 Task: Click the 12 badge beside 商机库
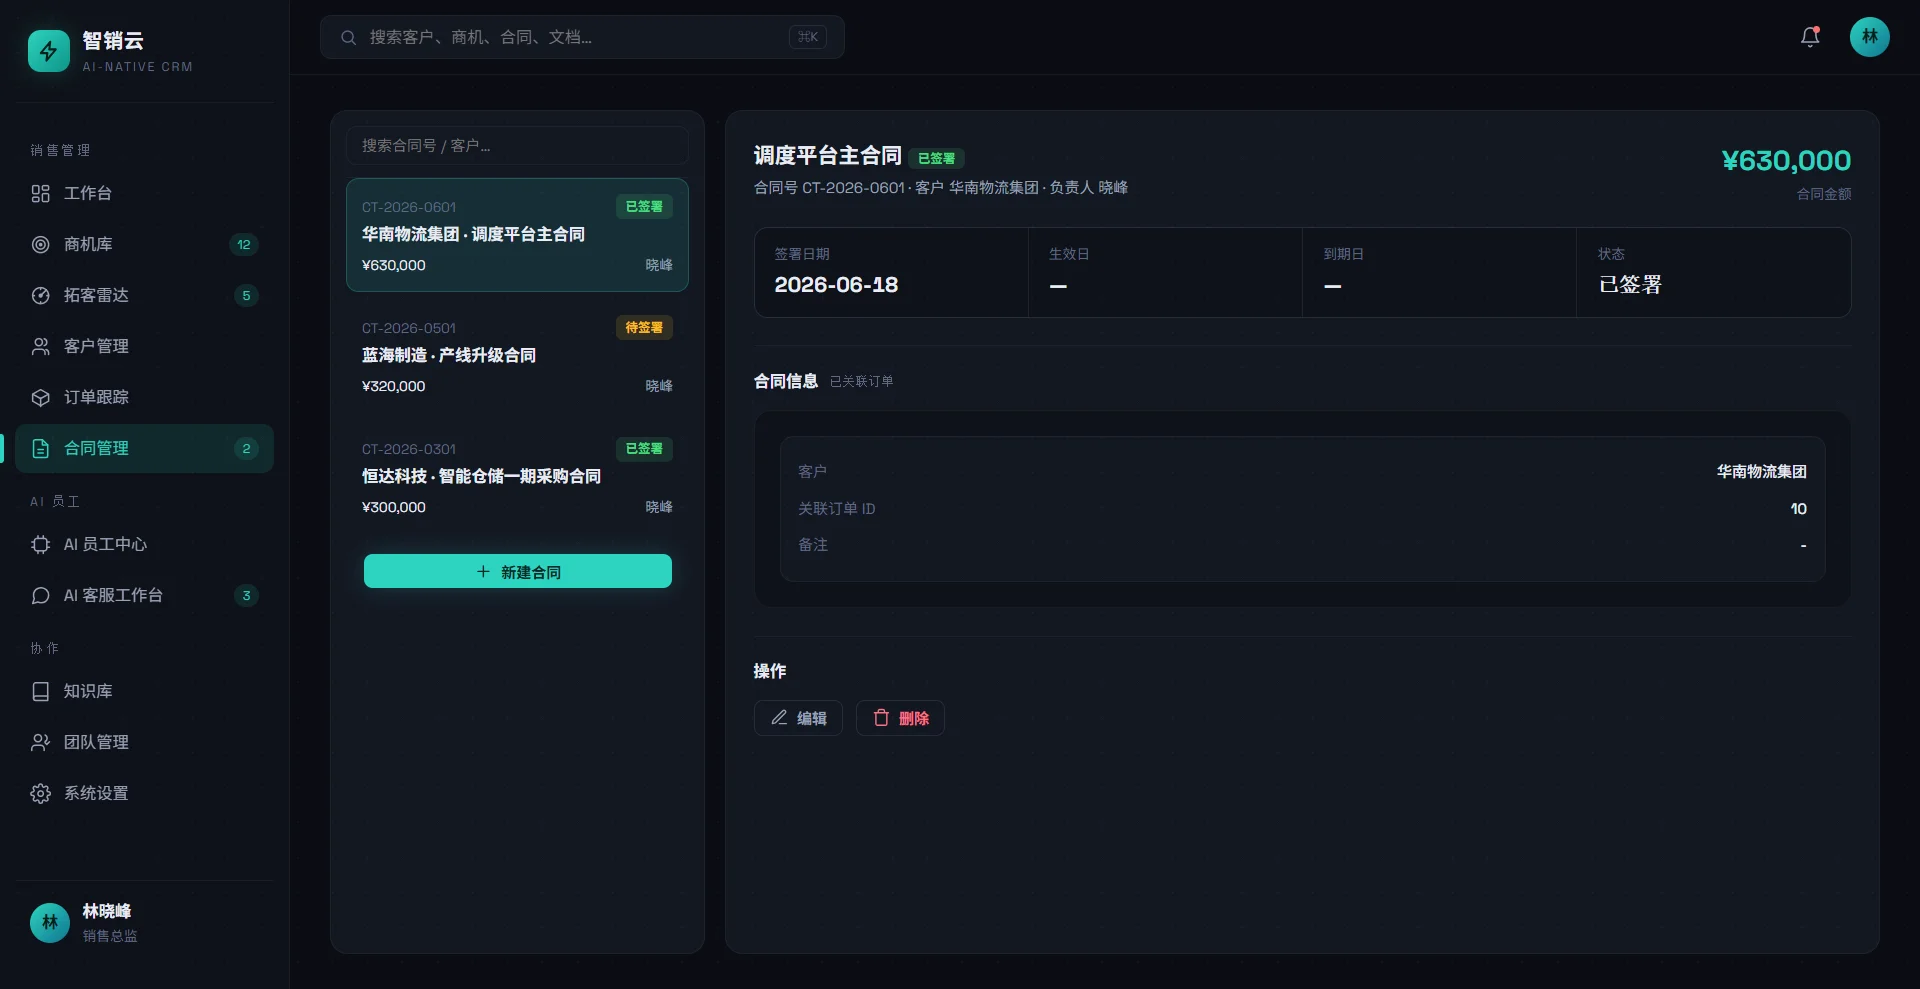(x=244, y=244)
